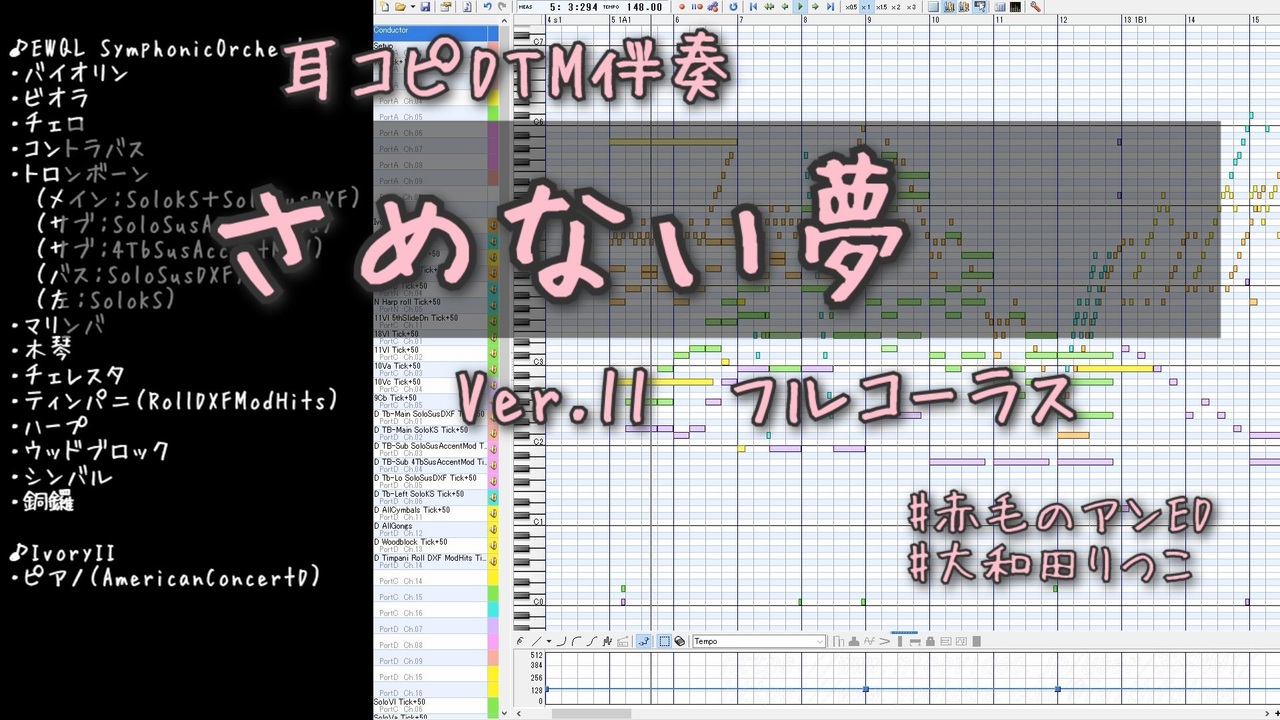This screenshot has width=1280, height=720.
Task: Select x0.5 playback speed
Action: 851,7
